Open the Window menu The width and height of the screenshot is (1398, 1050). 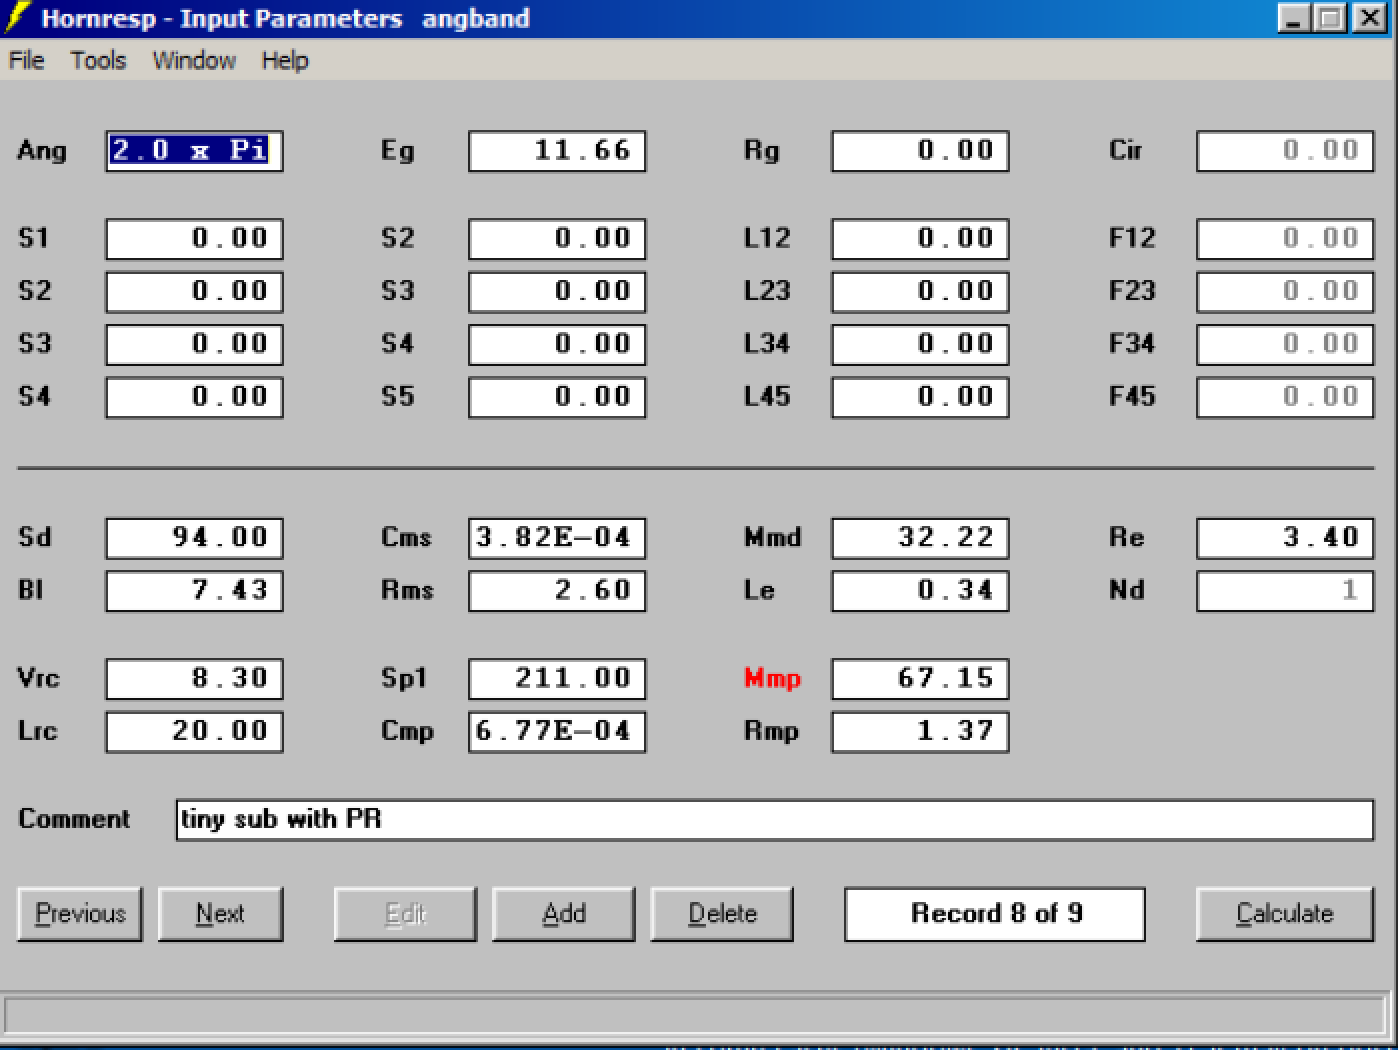(194, 61)
